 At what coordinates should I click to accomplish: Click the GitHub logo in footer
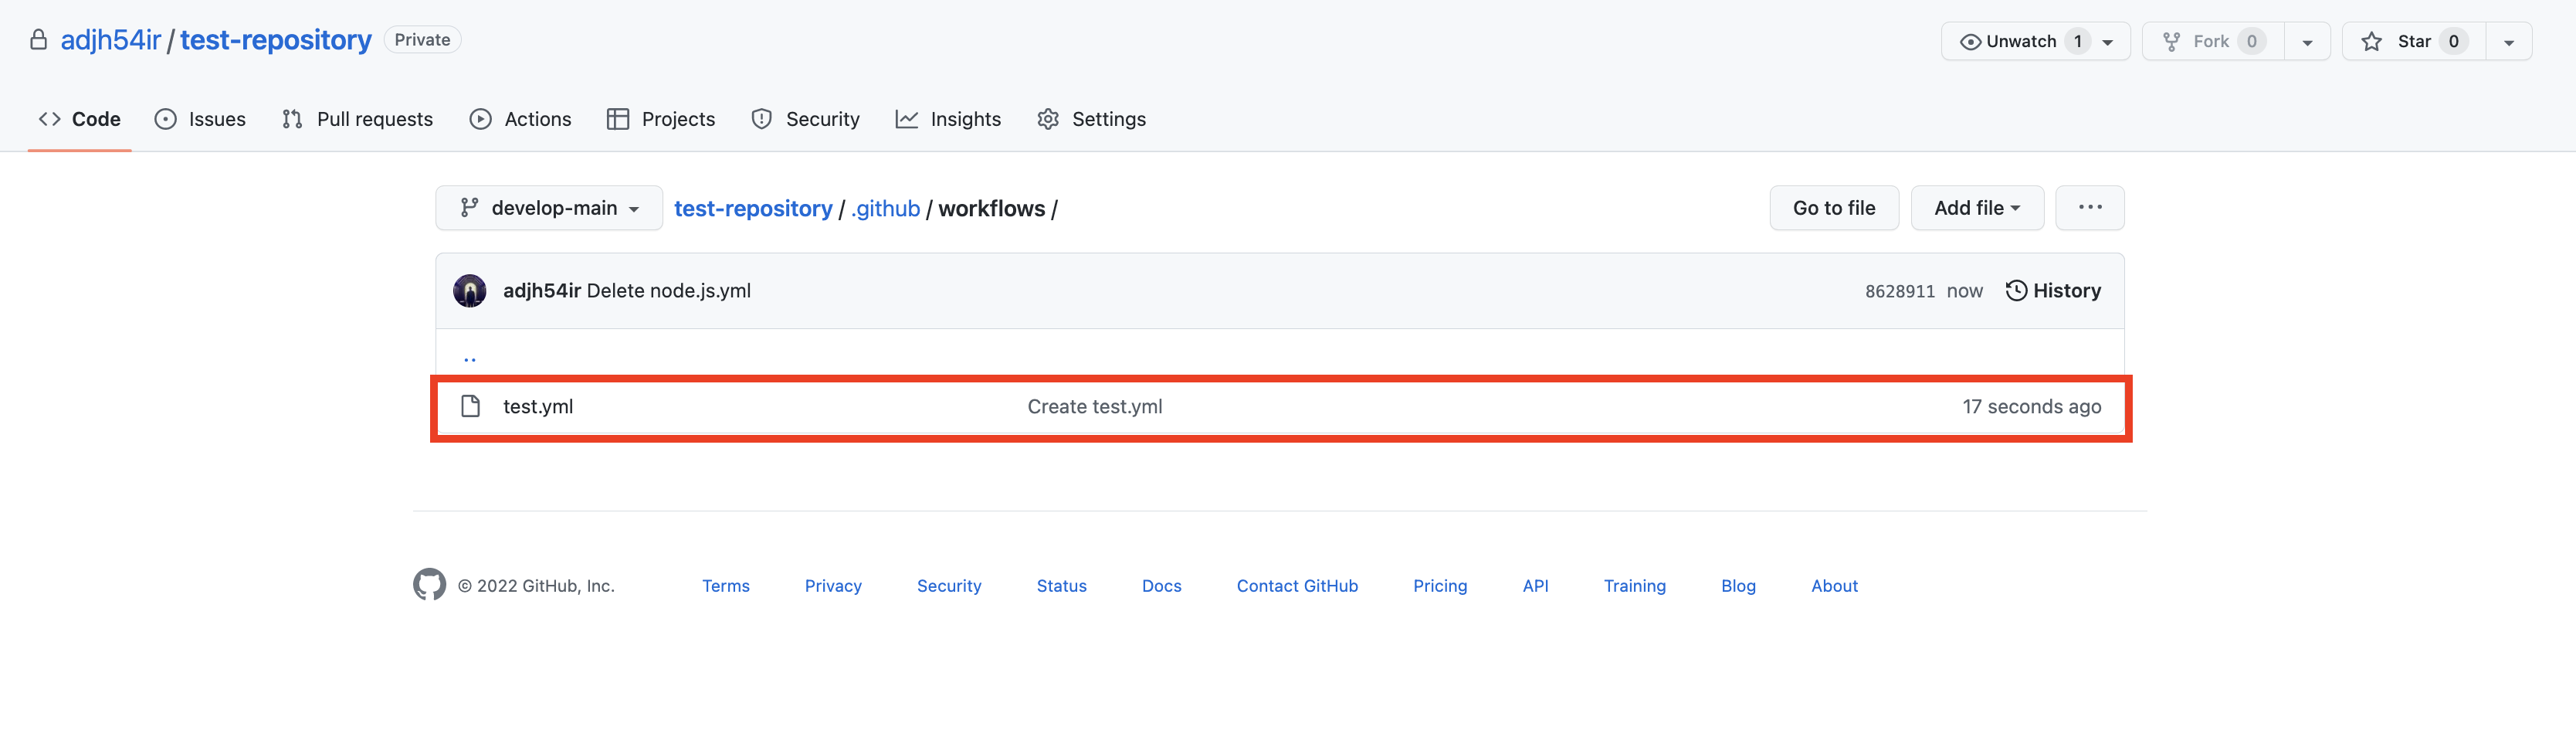[430, 585]
